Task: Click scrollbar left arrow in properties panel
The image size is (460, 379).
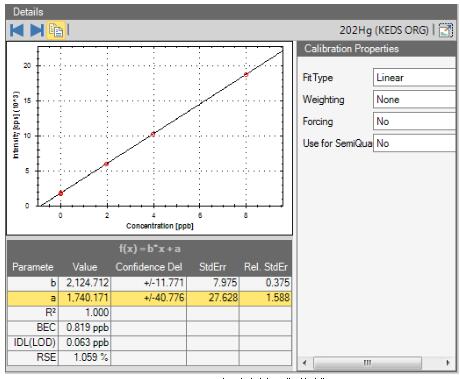Action: coord(304,362)
